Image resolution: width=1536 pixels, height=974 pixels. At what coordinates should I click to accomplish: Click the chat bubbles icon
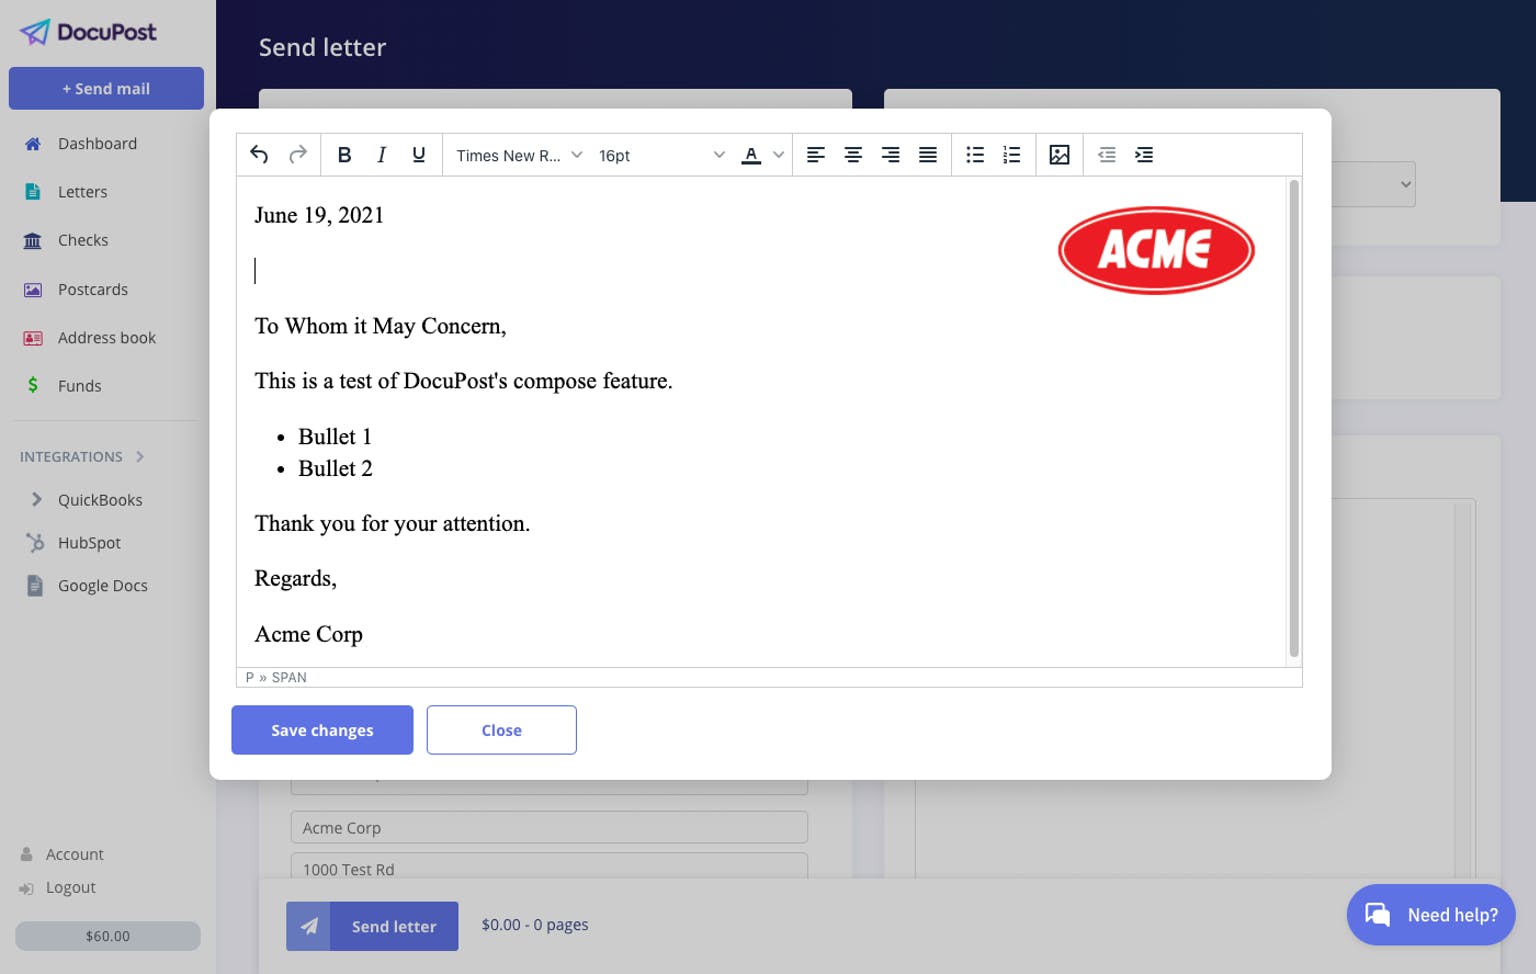(1378, 915)
